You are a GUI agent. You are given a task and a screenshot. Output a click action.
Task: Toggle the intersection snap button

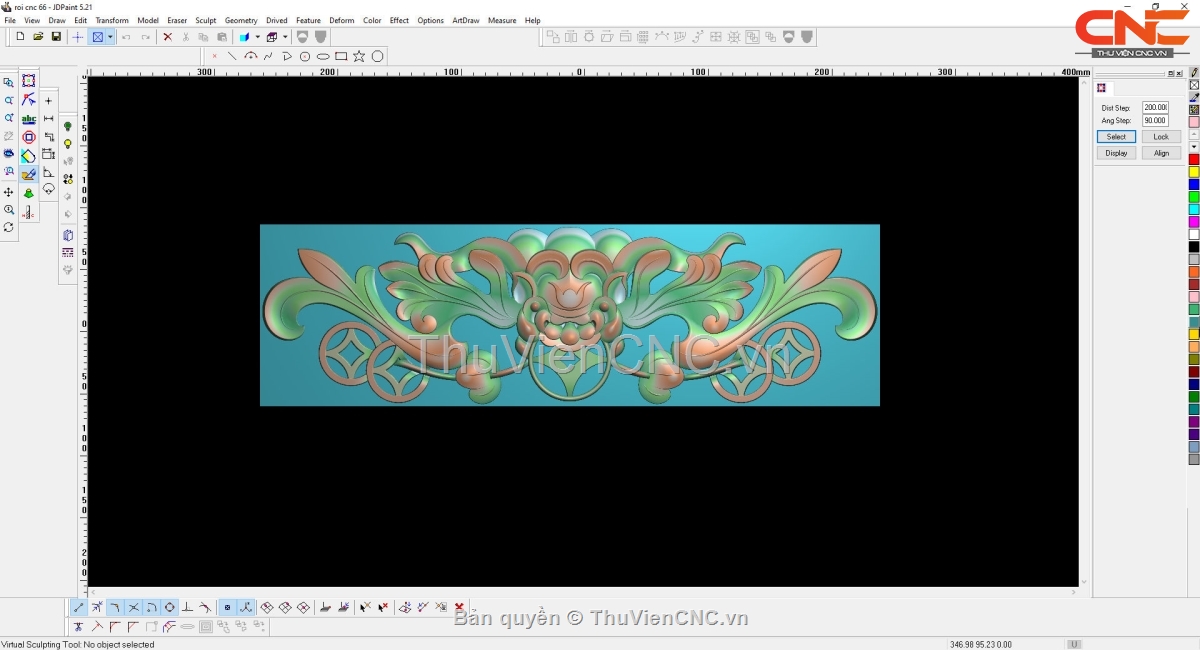[x=133, y=607]
